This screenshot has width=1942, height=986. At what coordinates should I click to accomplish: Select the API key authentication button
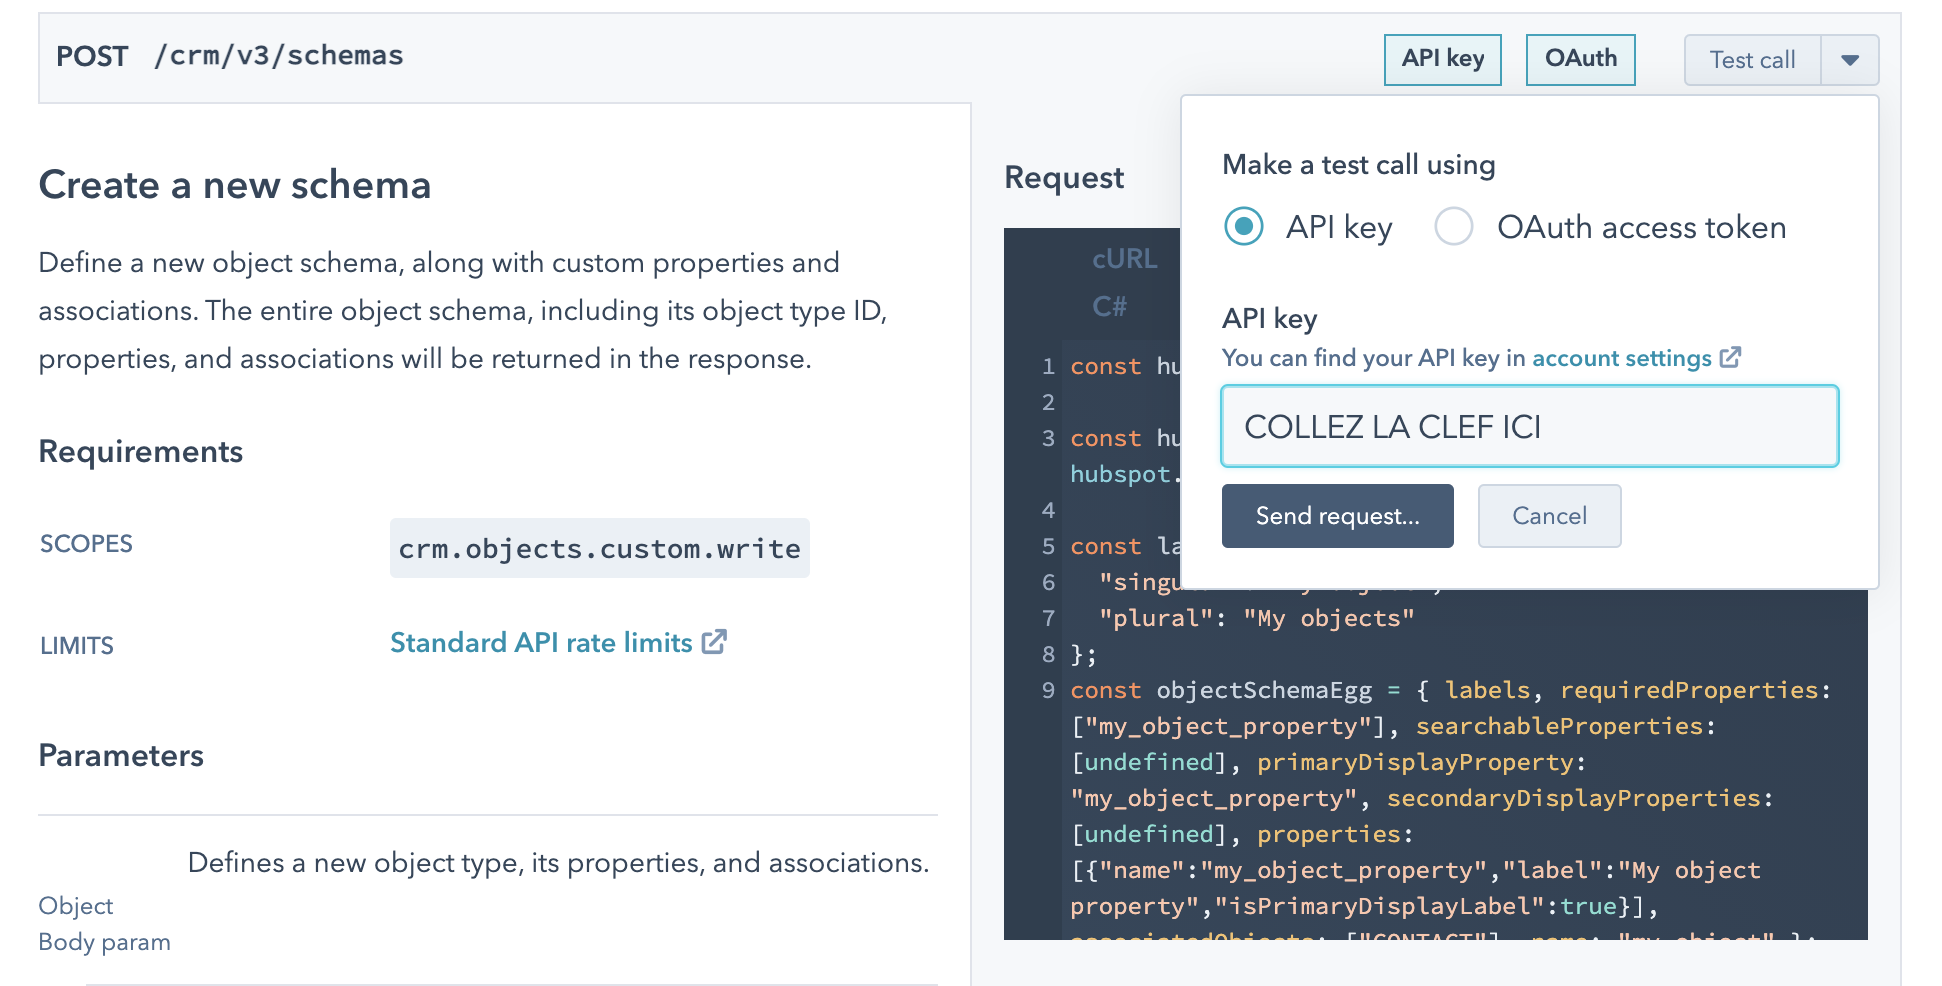1442,59
